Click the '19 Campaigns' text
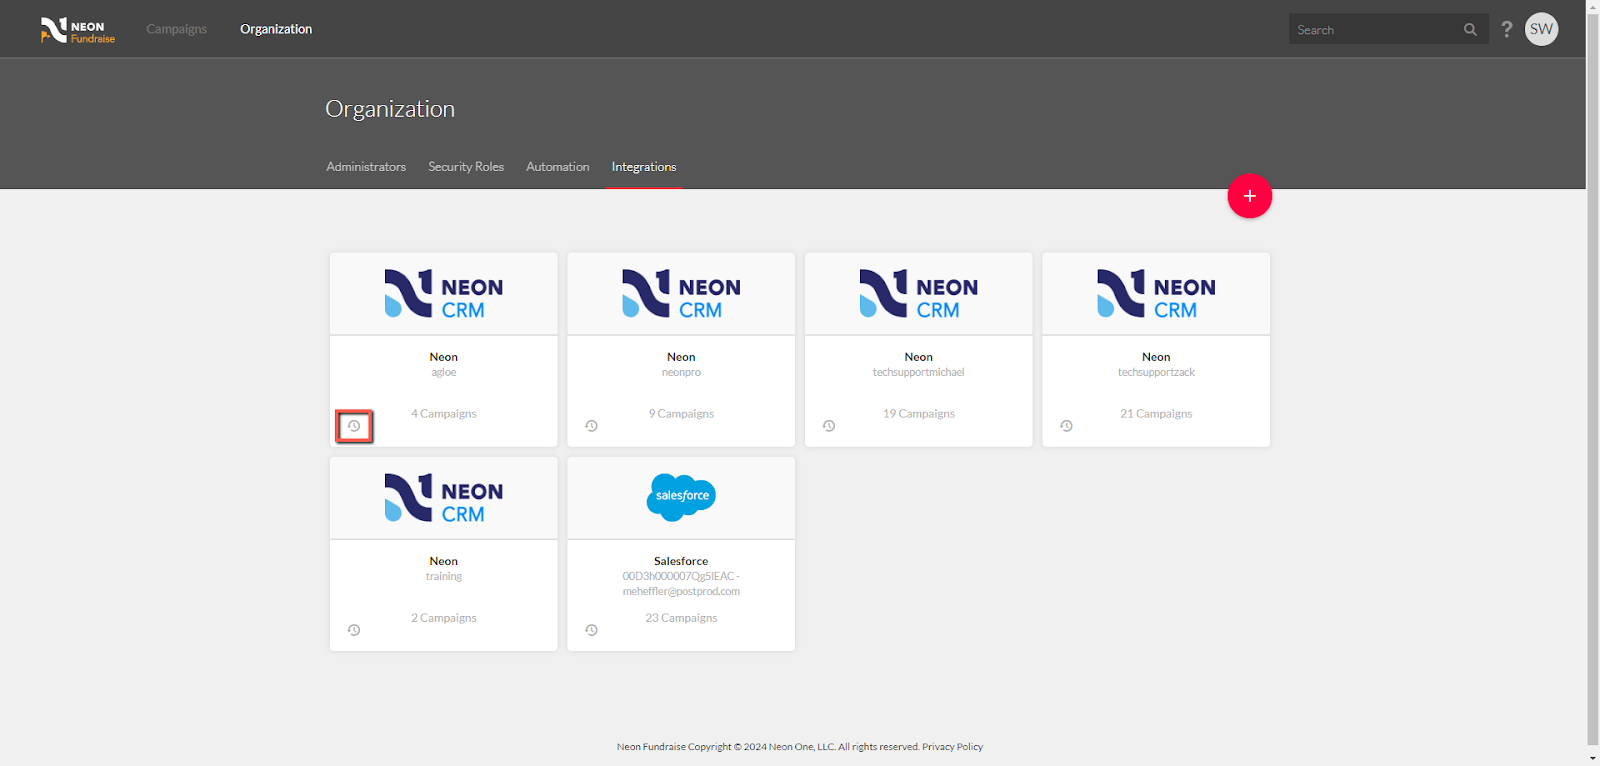The height and width of the screenshot is (766, 1600). [x=919, y=414]
